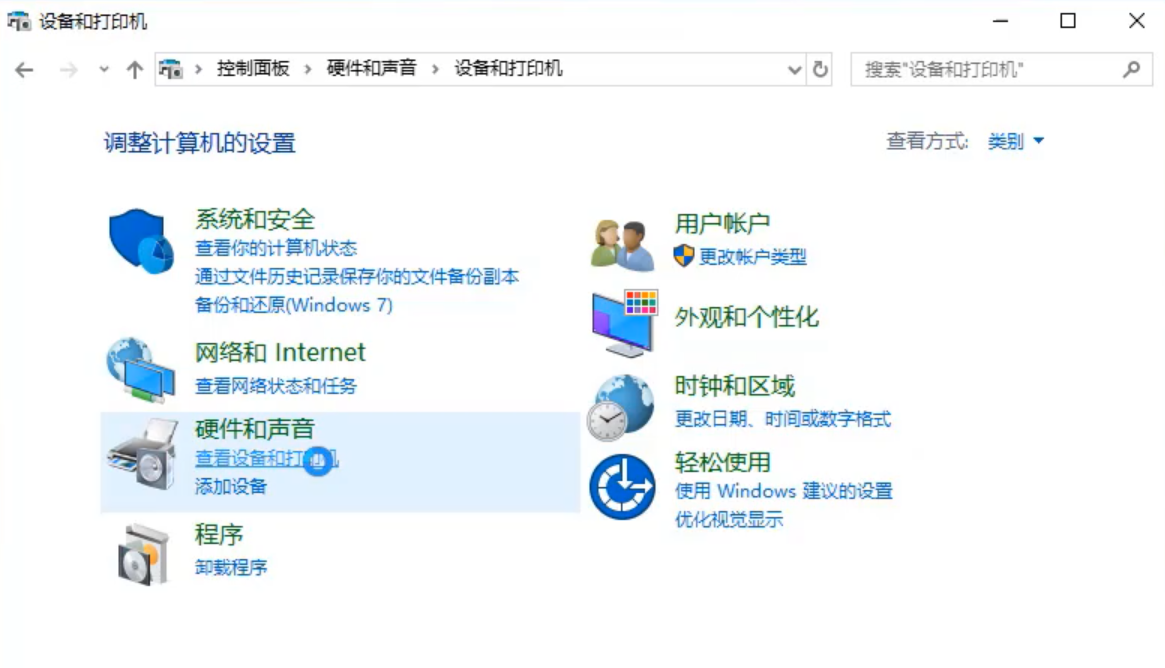The image size is (1165, 668).
Task: Open the Network and Internet globe icon
Action: [x=141, y=370]
